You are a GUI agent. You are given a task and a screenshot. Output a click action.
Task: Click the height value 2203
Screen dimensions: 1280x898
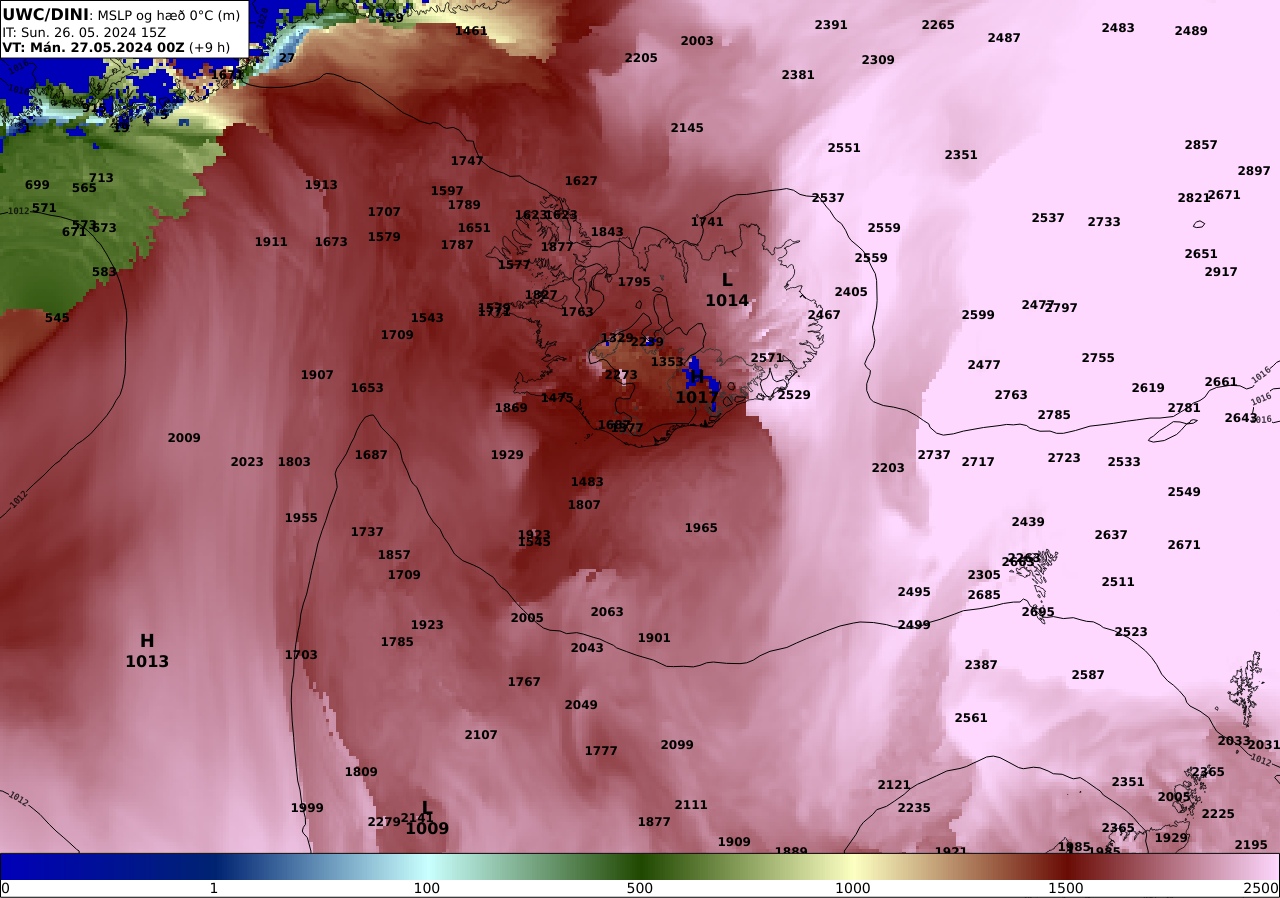point(888,468)
